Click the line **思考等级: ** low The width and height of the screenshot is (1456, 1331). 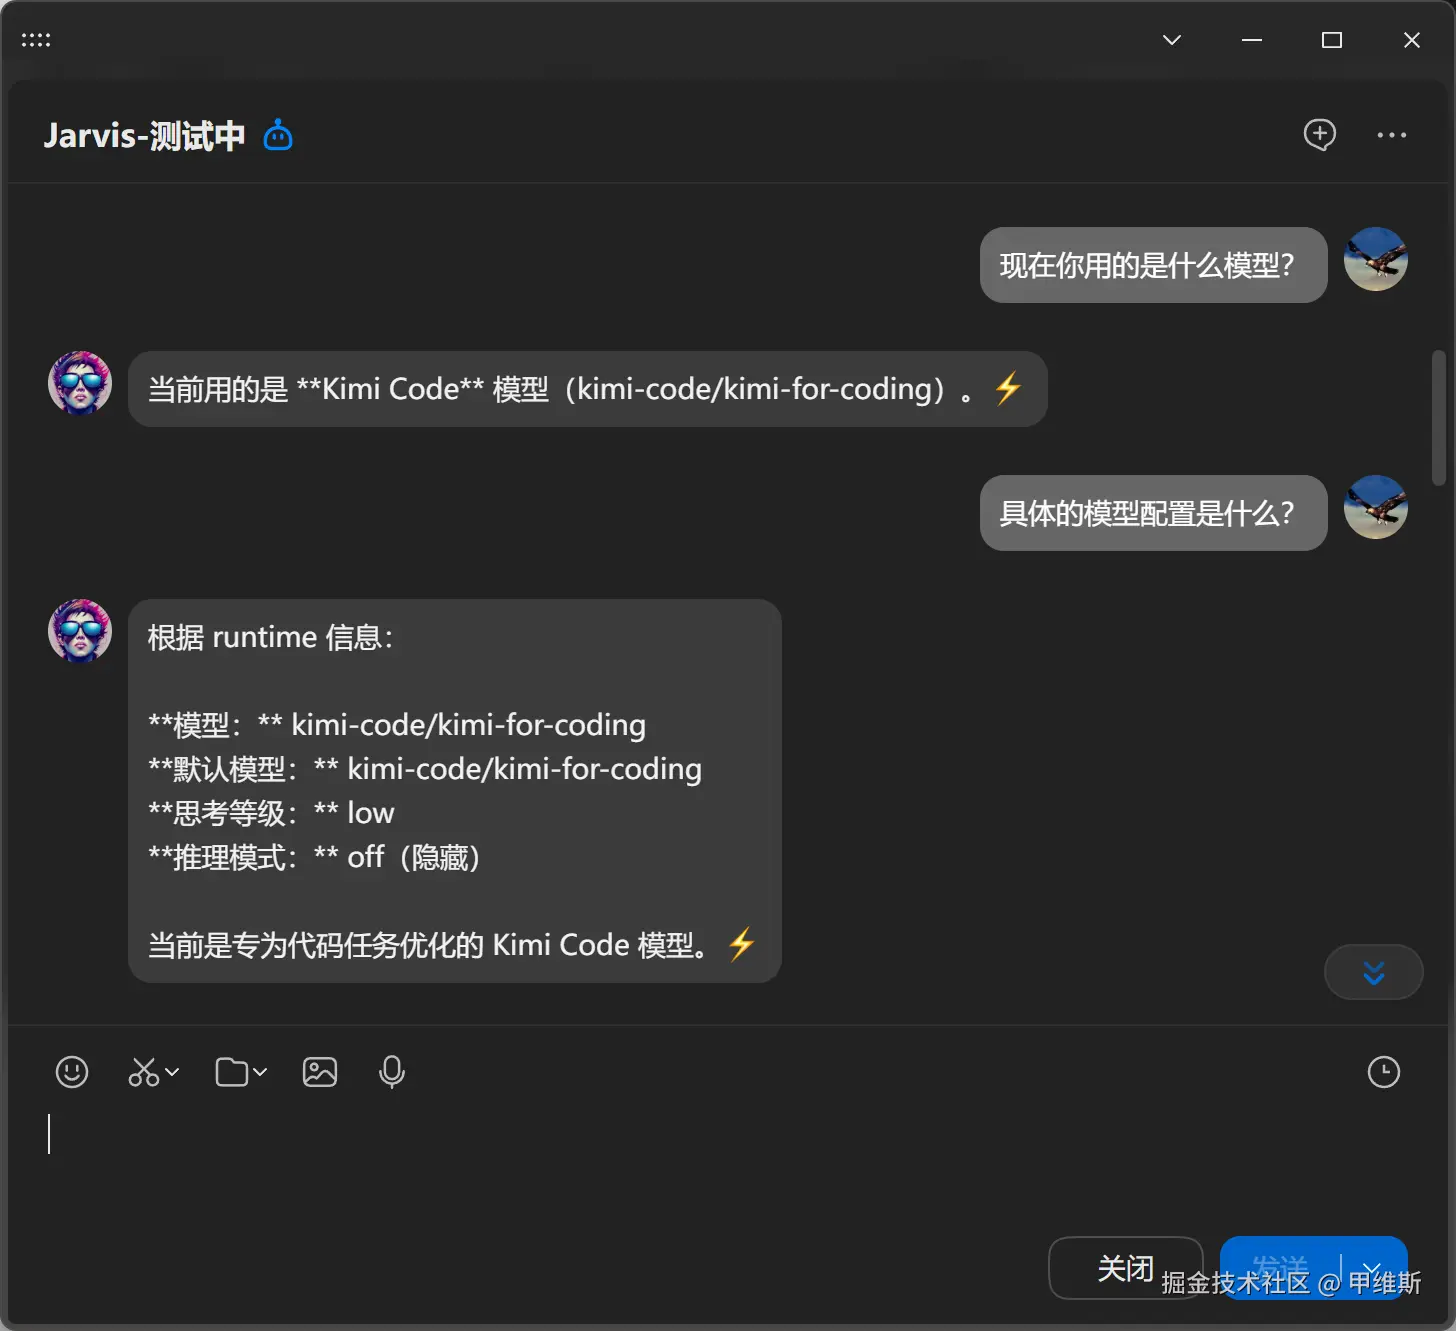coord(271,813)
